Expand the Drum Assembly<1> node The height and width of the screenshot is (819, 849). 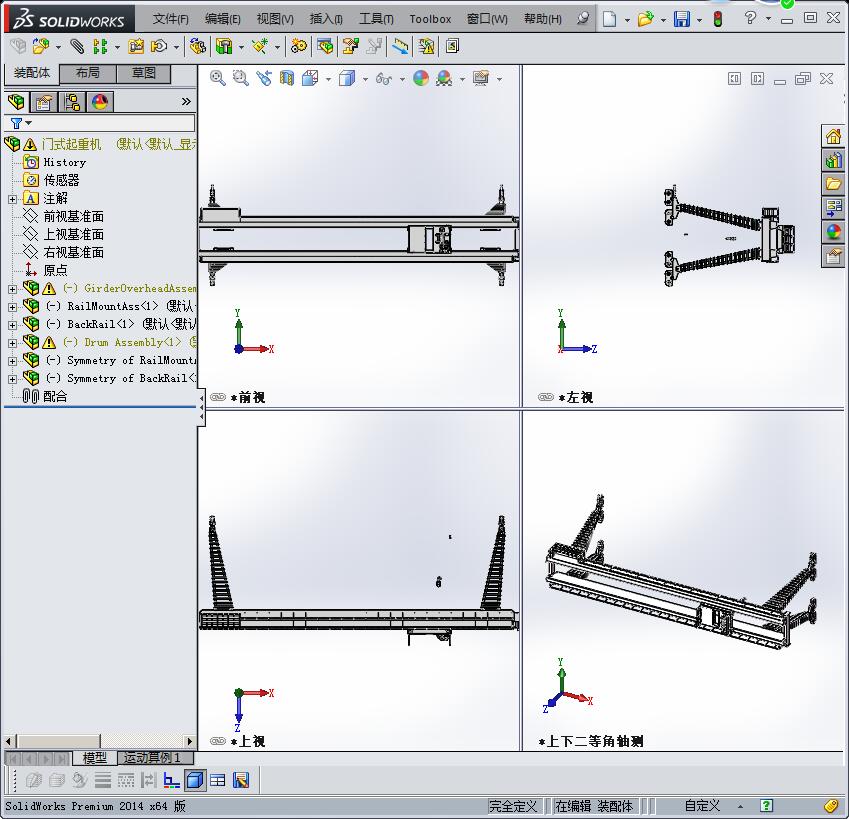[12, 343]
